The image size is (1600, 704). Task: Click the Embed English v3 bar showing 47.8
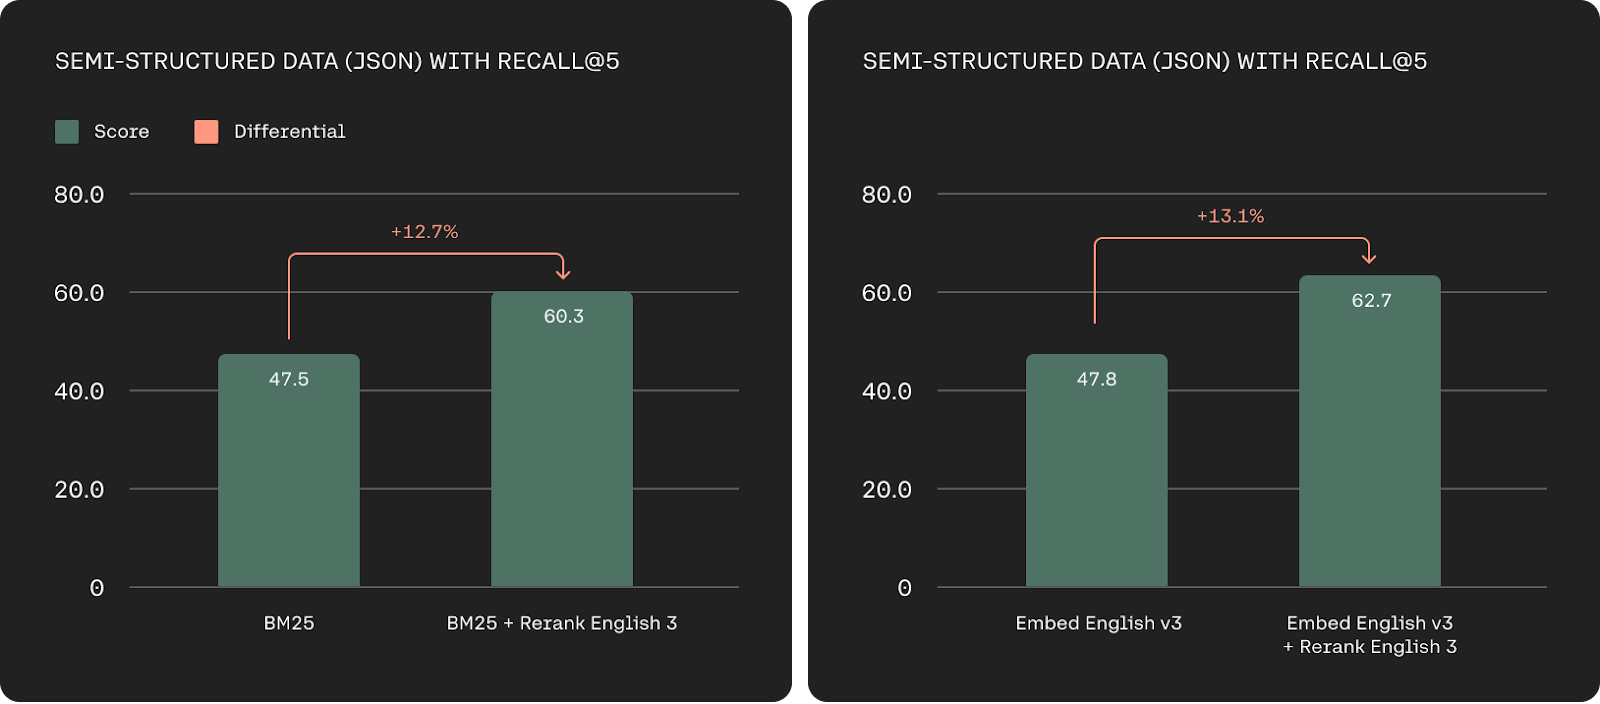click(x=1097, y=470)
